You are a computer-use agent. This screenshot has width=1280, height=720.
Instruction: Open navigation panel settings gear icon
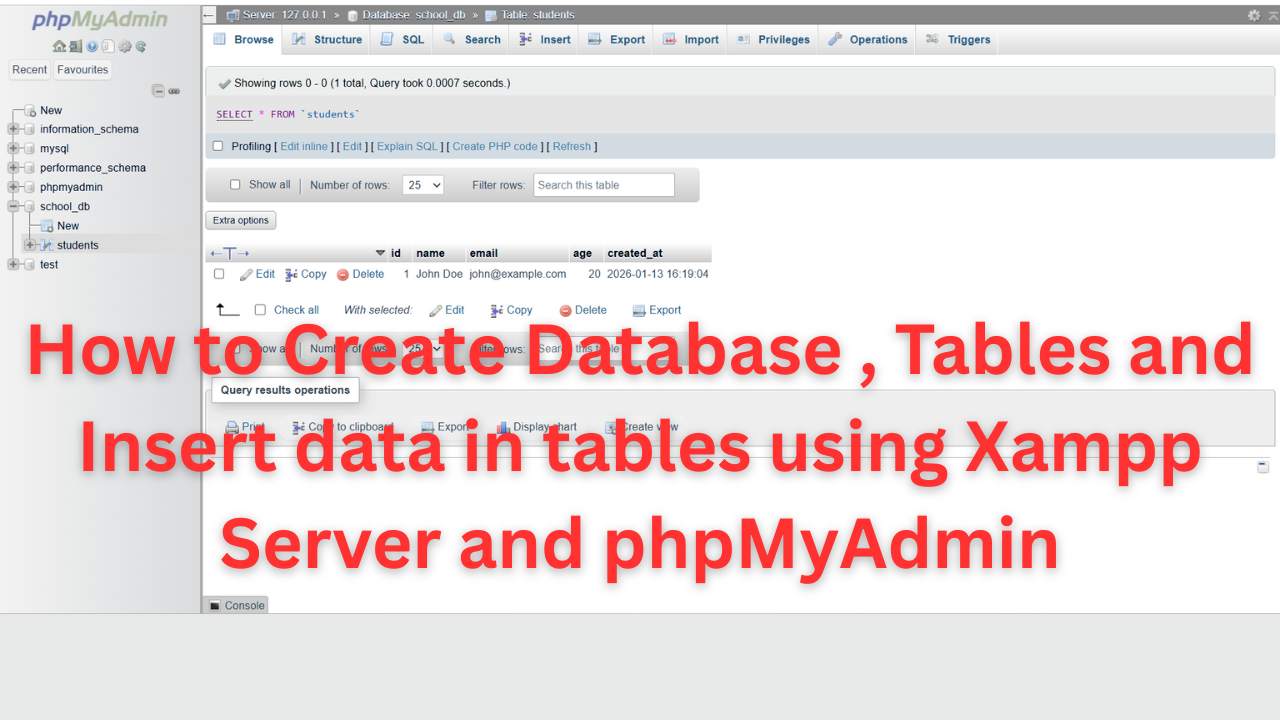point(125,47)
